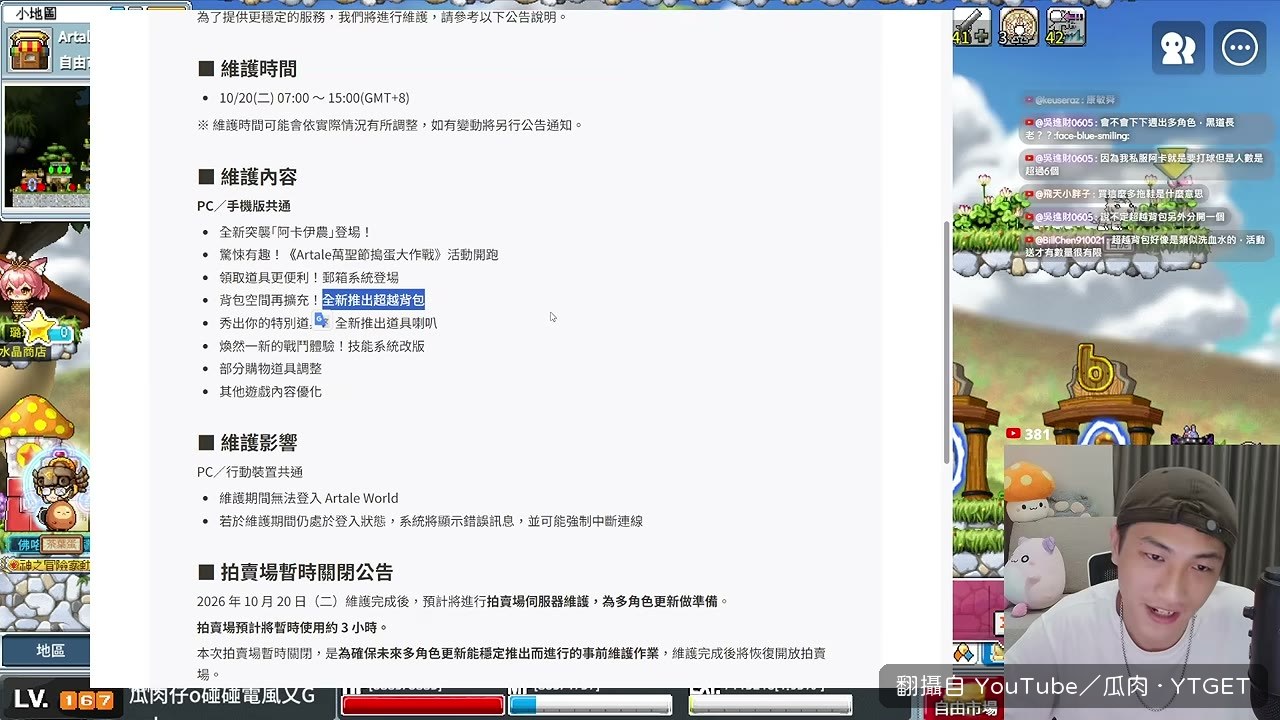This screenshot has width=1280, height=720.
Task: Click the line 領取道具更便利！郵箱系統登場
Action: click(x=309, y=278)
